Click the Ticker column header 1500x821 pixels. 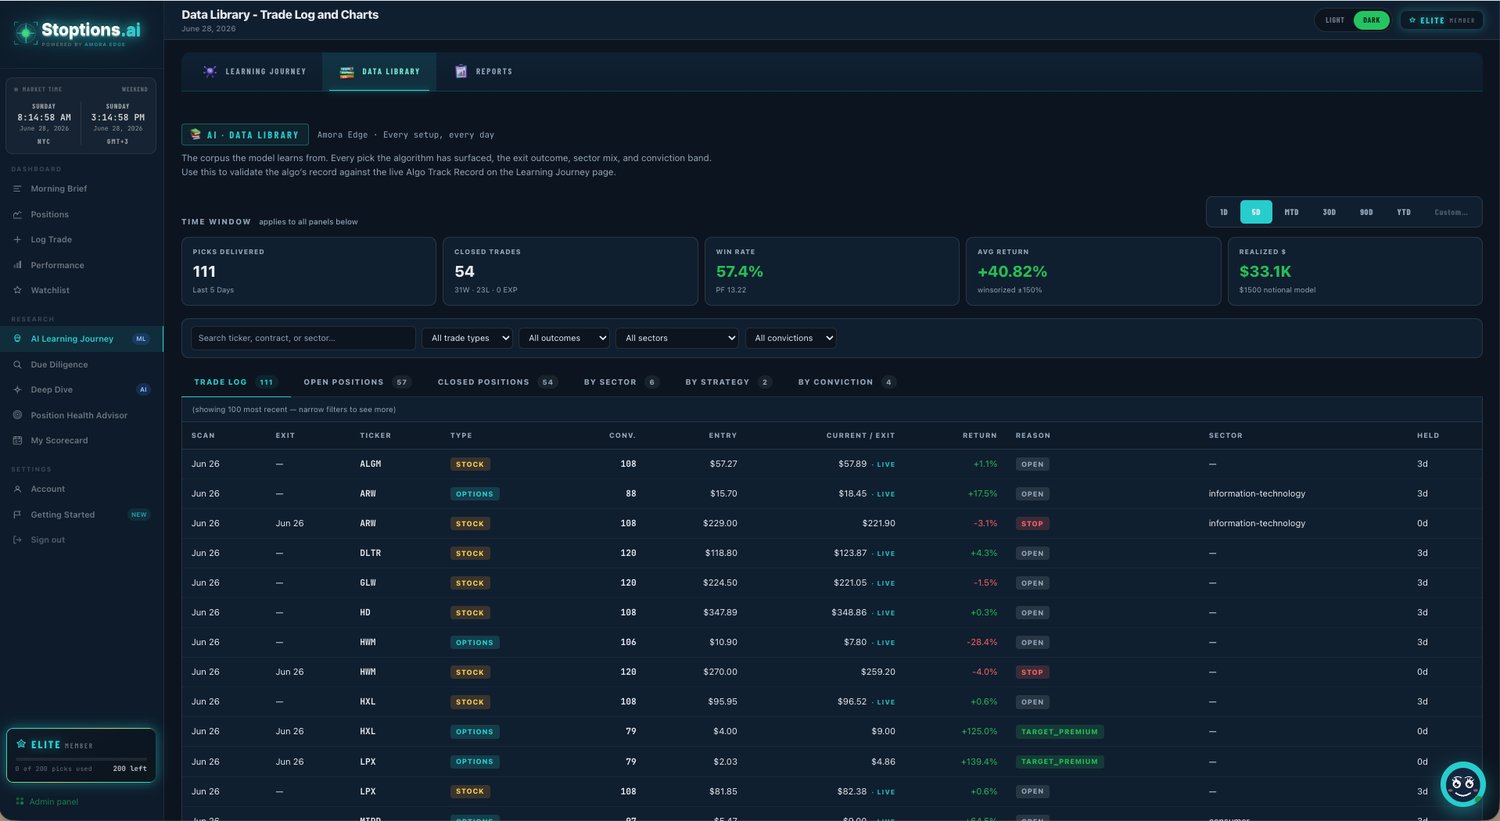coord(375,436)
